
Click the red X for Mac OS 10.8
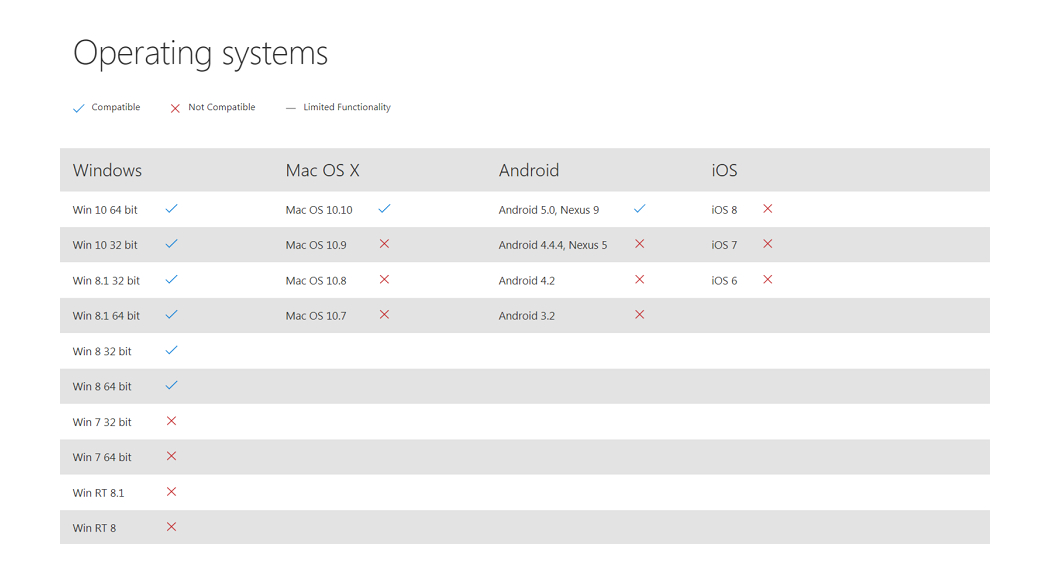384,279
